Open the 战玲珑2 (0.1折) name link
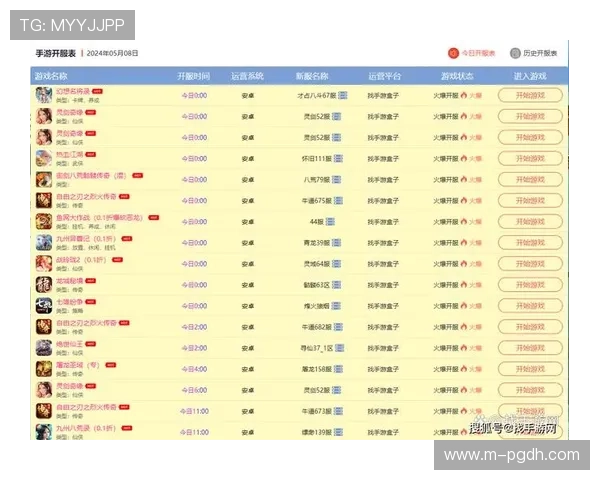Viewport: 600px width, 480px height. tap(81, 260)
